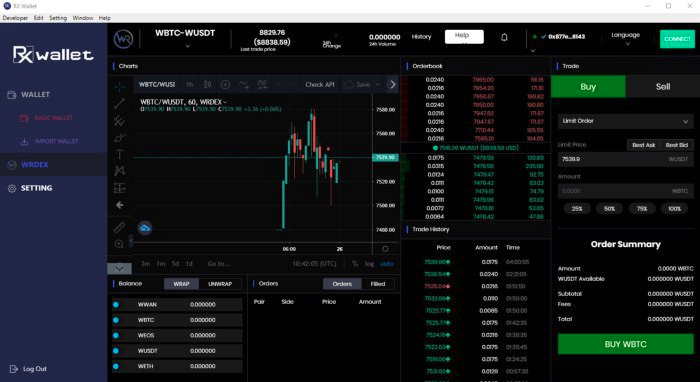Screen dimensions: 700x382
Task: Click the Import Wallet download icon
Action: pos(24,141)
